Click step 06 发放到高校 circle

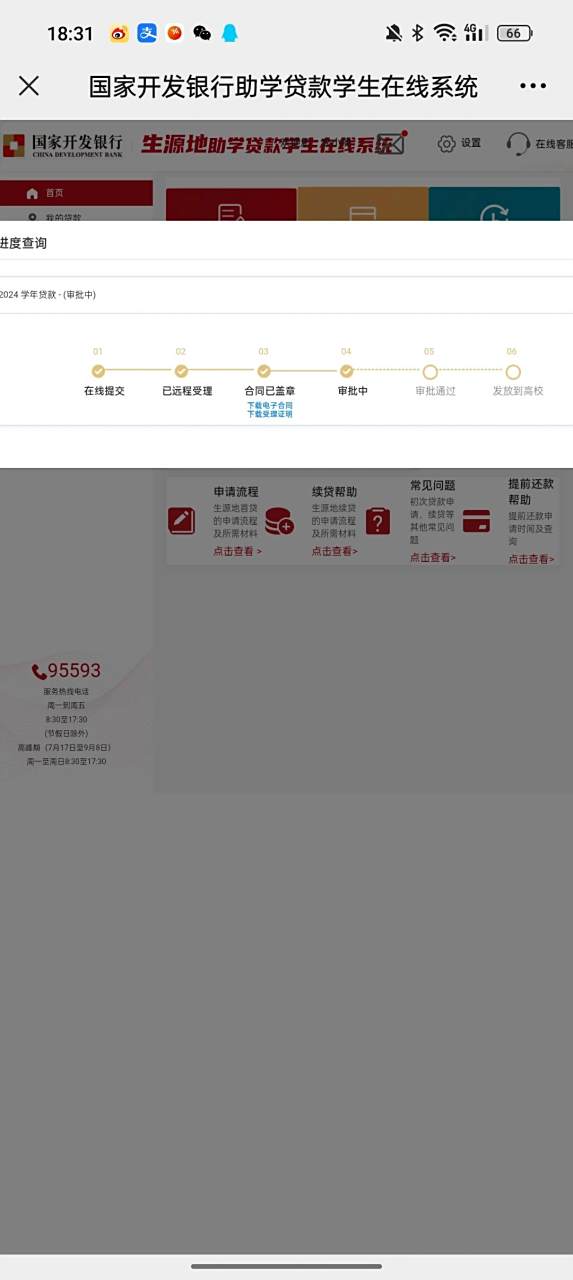point(513,371)
